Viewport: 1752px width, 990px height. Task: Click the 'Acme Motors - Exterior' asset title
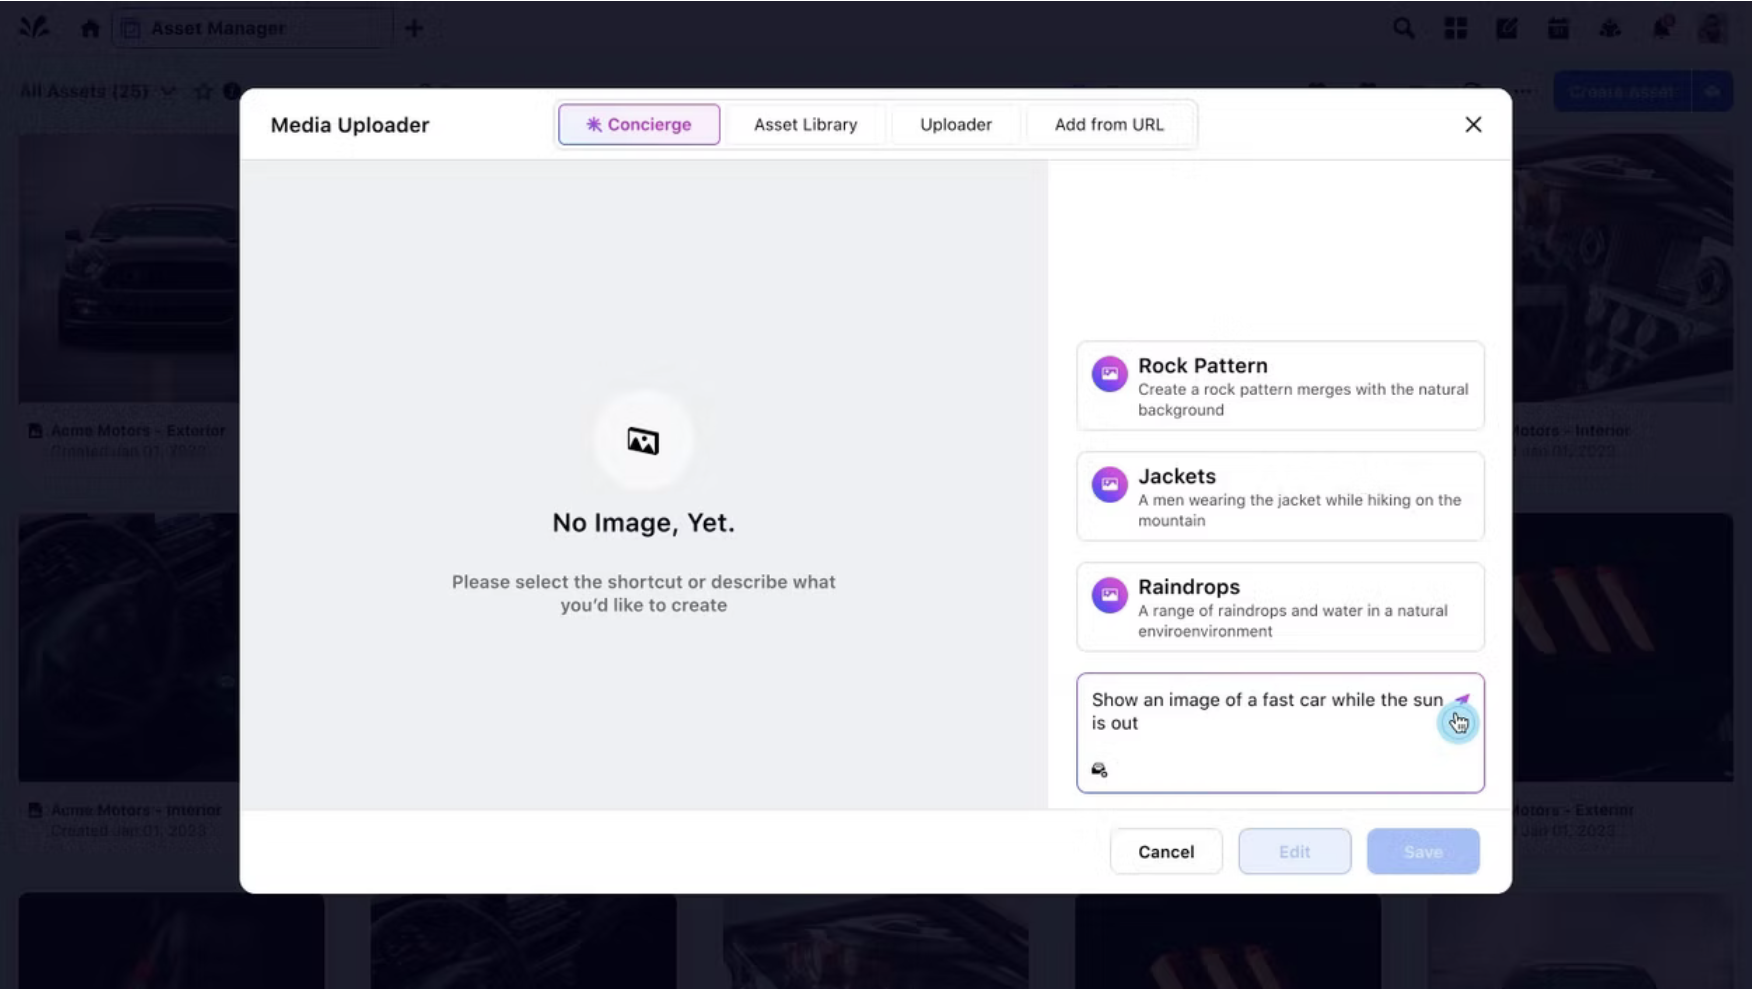point(138,430)
